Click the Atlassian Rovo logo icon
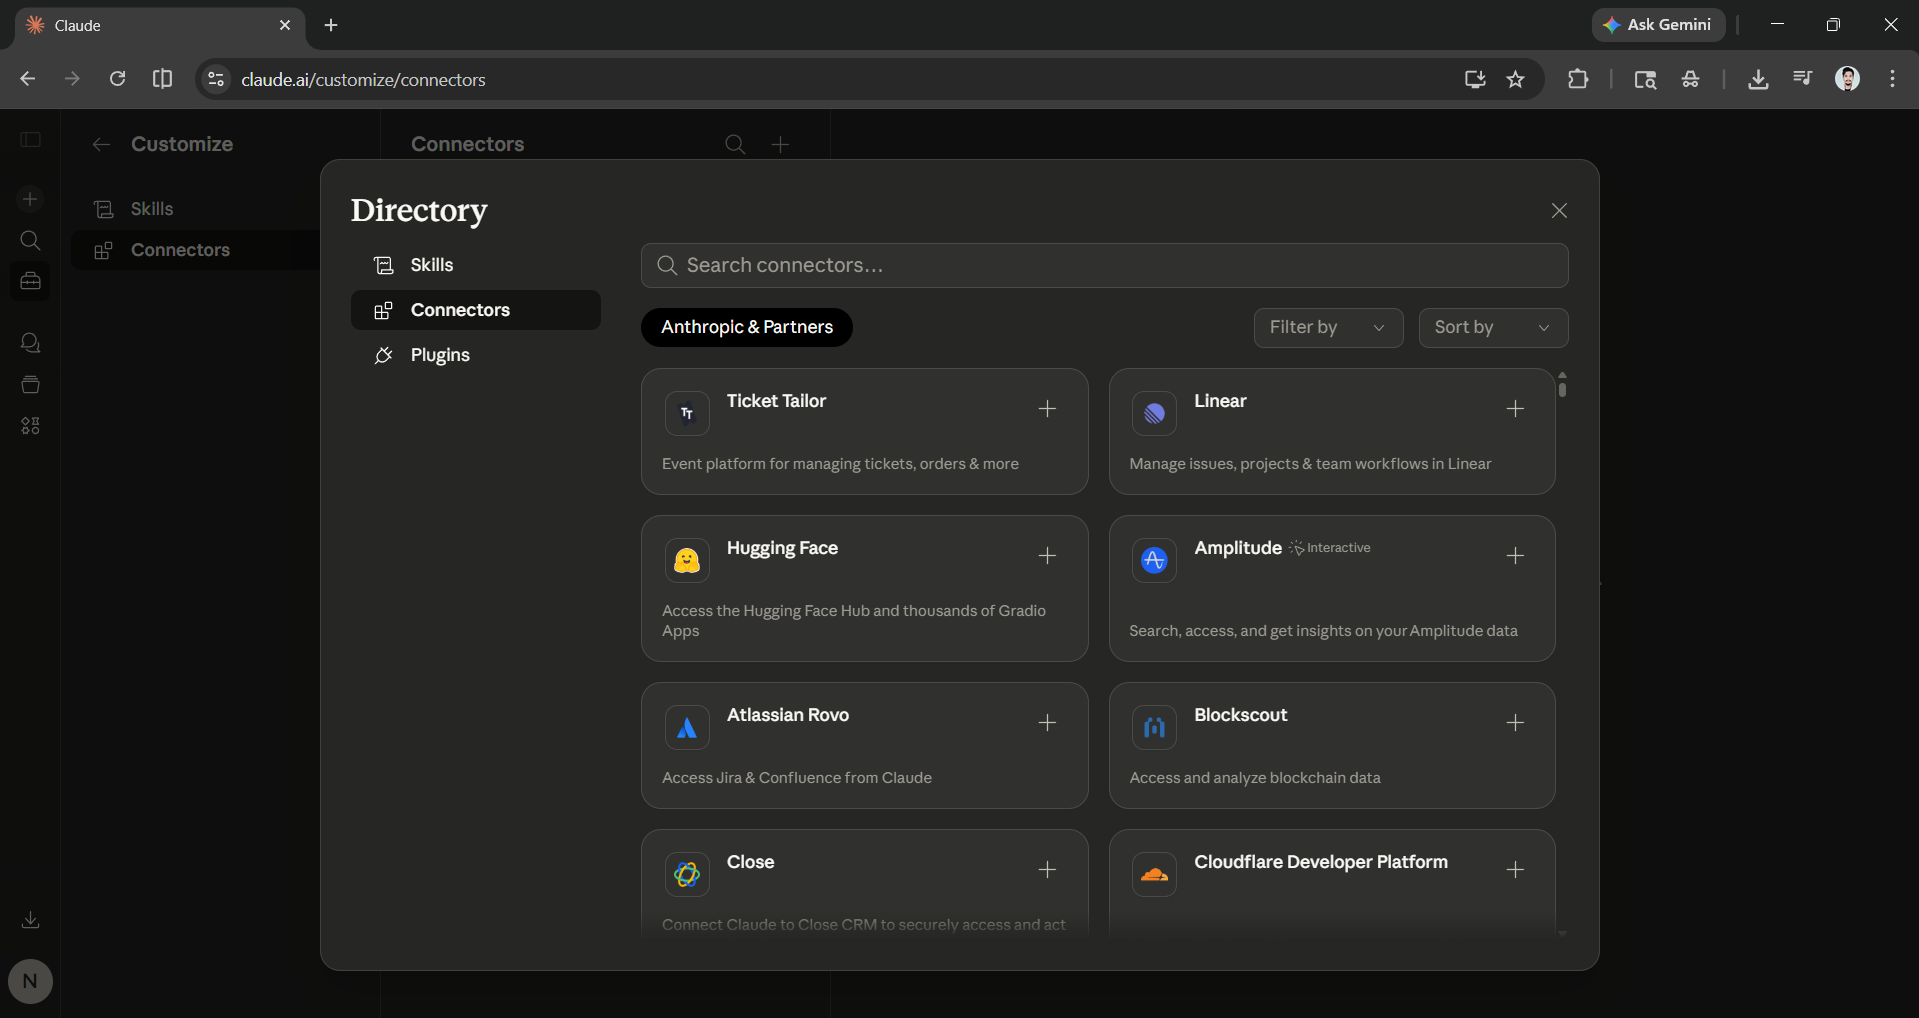 click(x=686, y=727)
